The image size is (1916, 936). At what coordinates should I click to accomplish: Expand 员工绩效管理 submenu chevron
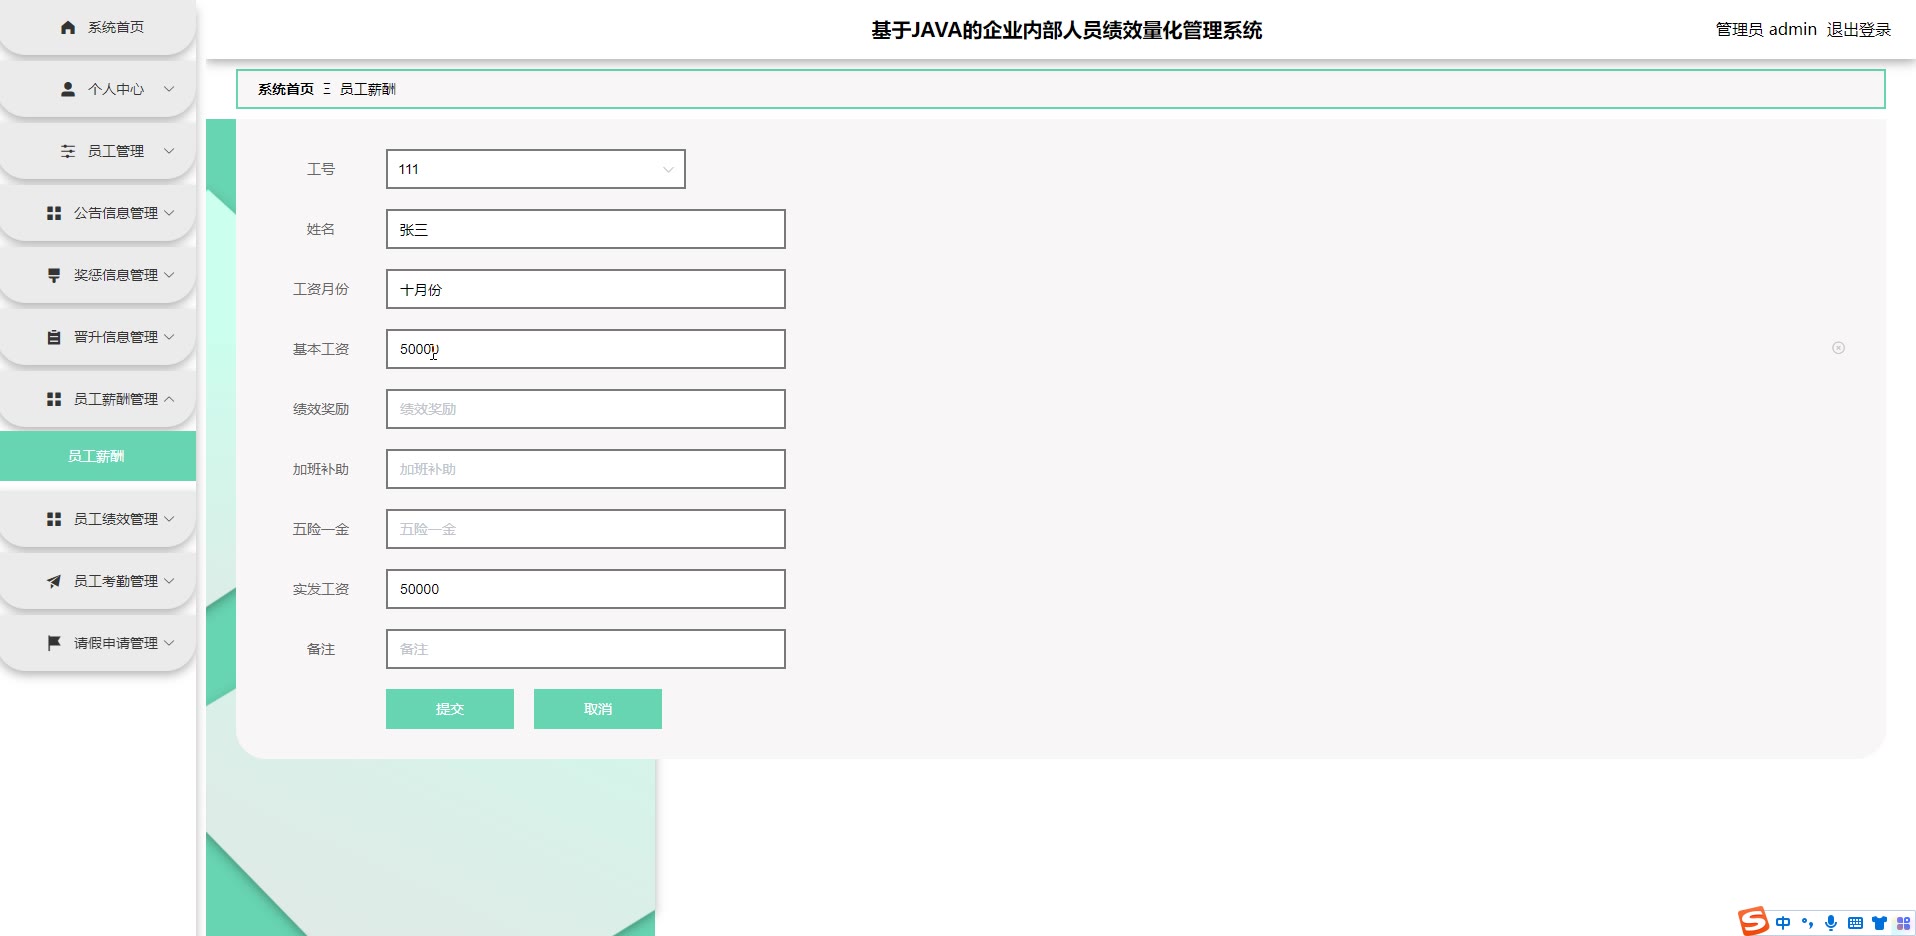pyautogui.click(x=169, y=519)
